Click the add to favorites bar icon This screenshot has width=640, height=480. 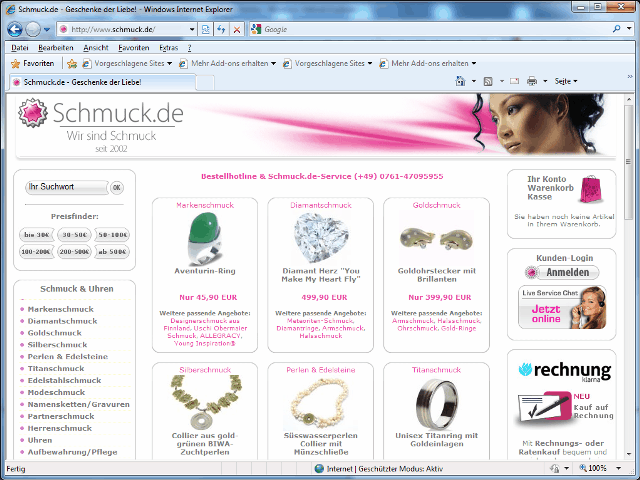(x=72, y=63)
